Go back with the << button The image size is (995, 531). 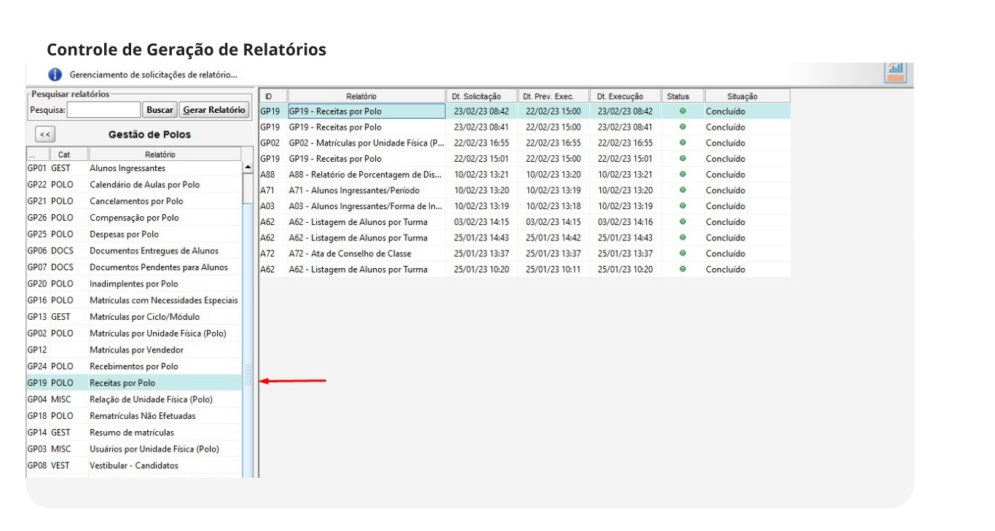[x=44, y=134]
